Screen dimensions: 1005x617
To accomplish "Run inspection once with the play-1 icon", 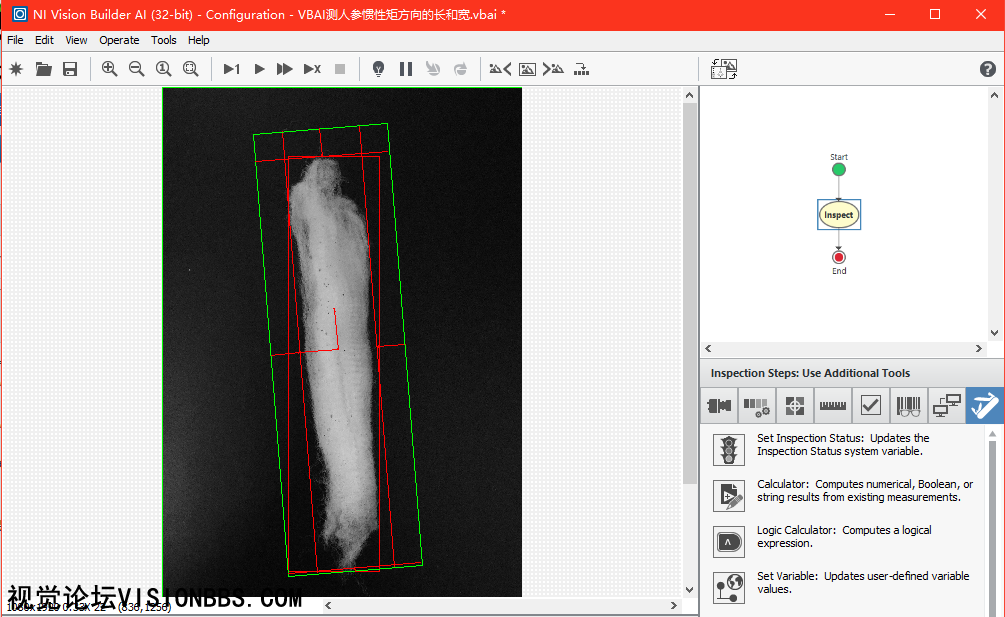I will coord(231,69).
